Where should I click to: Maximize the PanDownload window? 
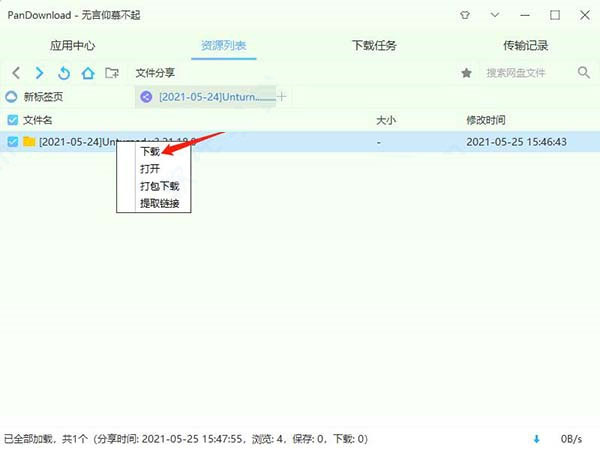[555, 15]
